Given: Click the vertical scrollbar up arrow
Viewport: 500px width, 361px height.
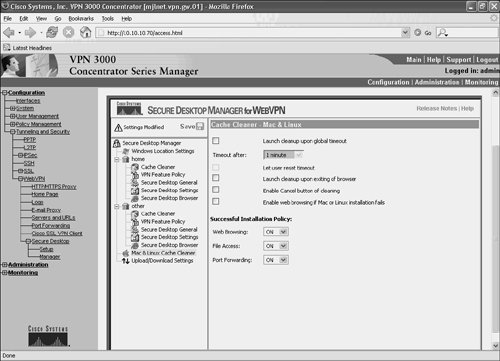Looking at the screenshot, I should [x=495, y=93].
